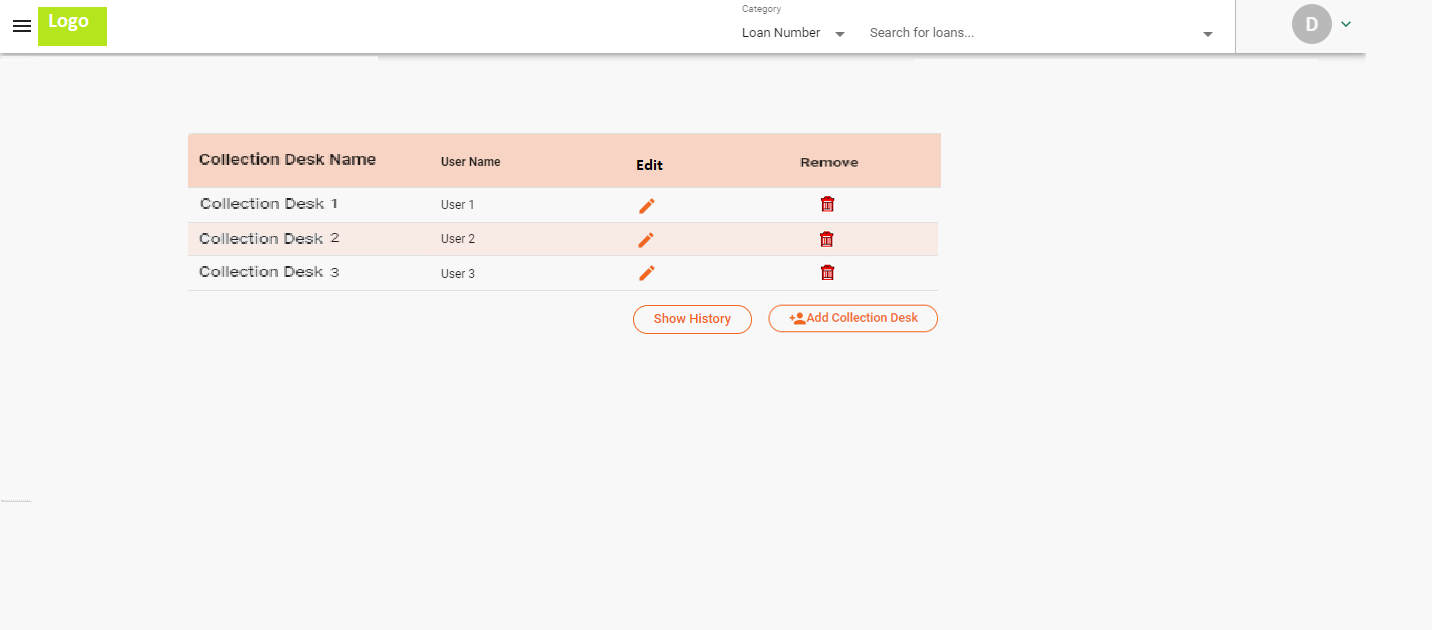
Task: Select the Collection Desk 2 name cell
Action: [x=269, y=239]
